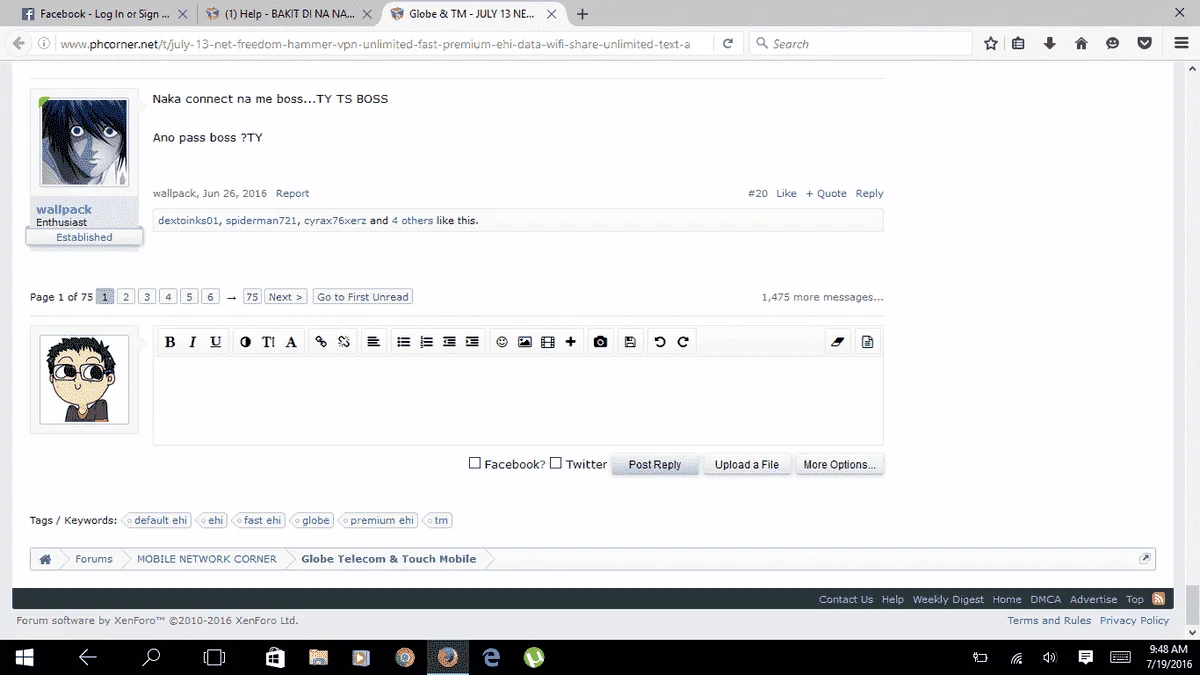Click the browser Search field

(860, 43)
